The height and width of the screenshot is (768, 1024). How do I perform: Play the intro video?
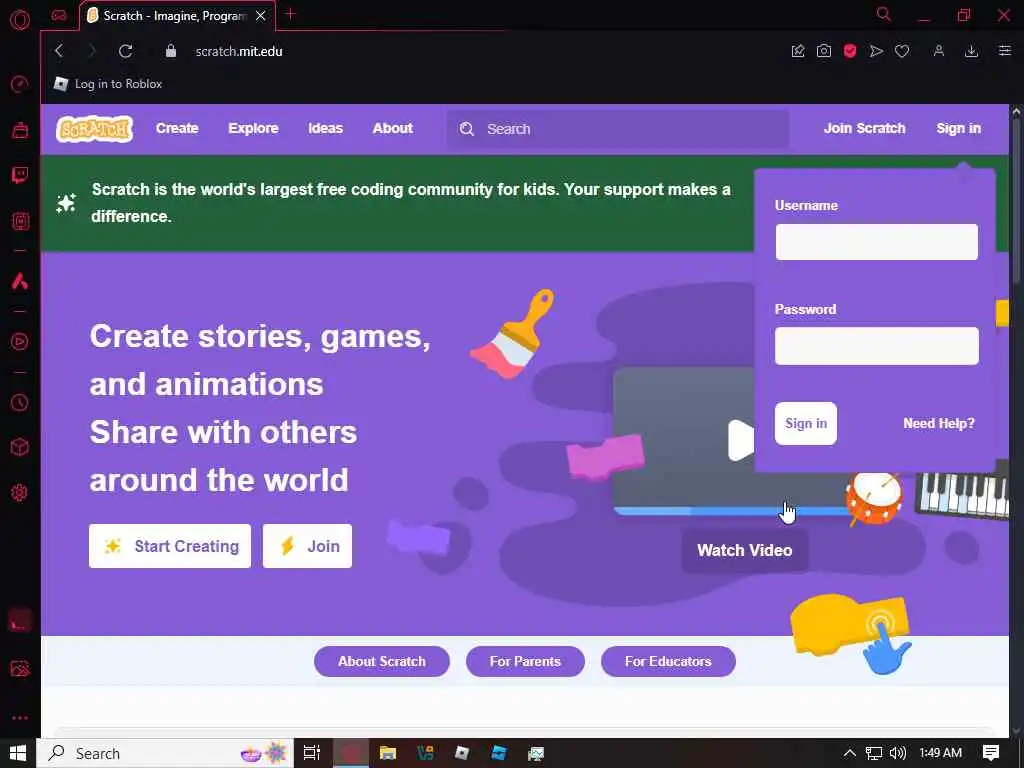click(x=741, y=440)
